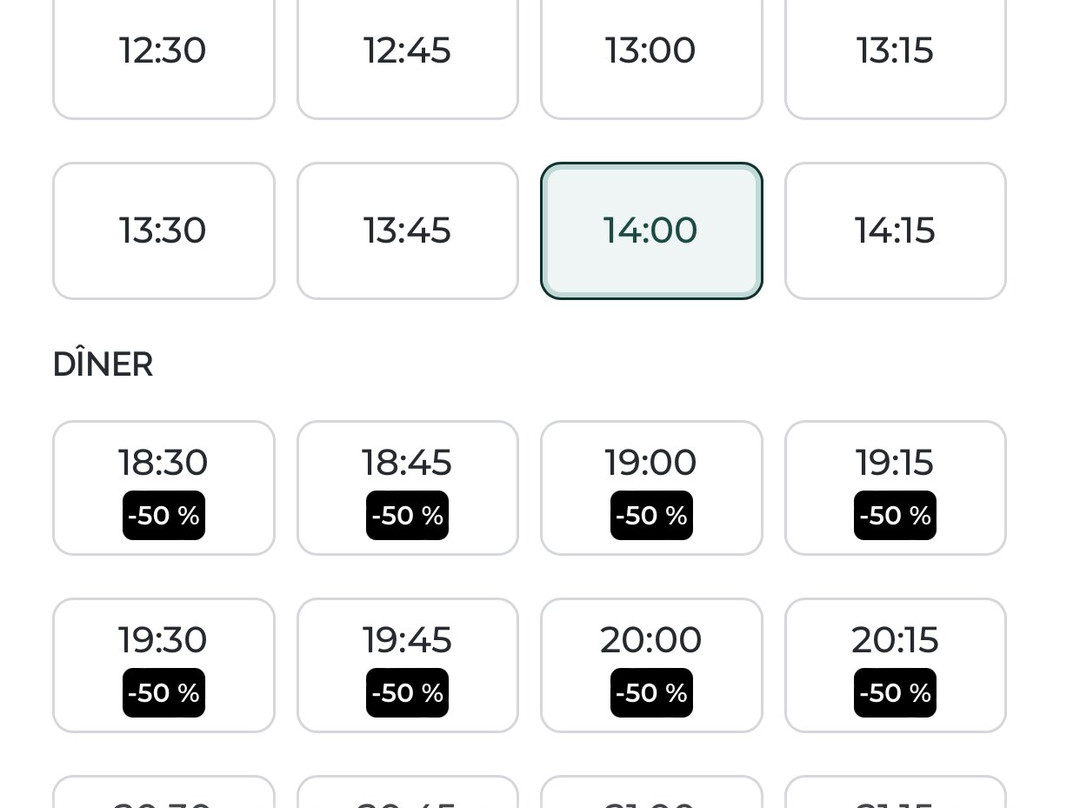Select the 19:15 discounted slot
This screenshot has width=1080, height=808.
tap(895, 488)
